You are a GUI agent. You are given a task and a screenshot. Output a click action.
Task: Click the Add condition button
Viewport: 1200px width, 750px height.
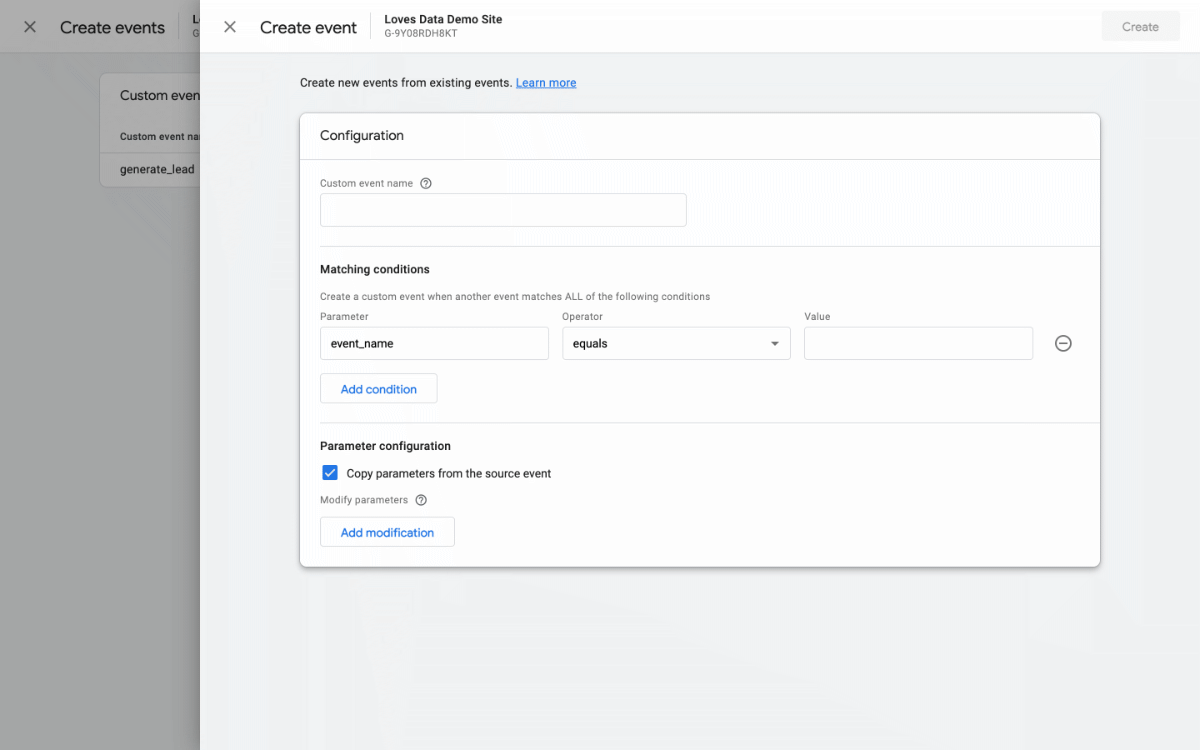point(378,389)
